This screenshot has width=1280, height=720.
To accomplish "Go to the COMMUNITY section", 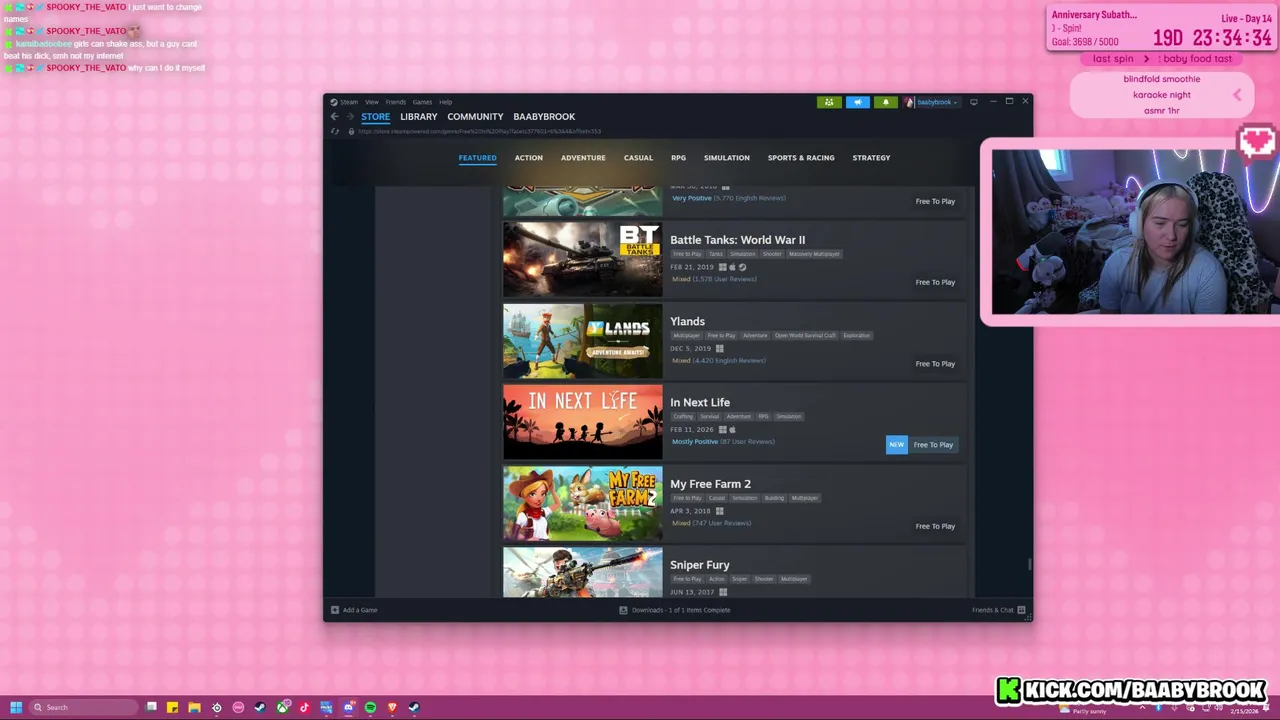I will click(x=475, y=117).
